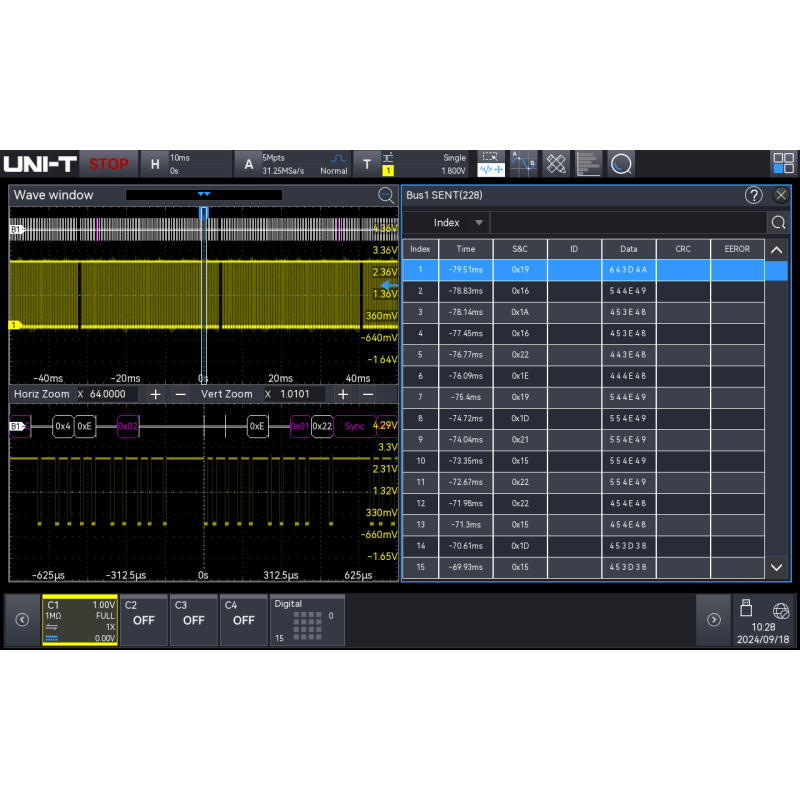Click the help question mark in Bus1 panel

[754, 195]
